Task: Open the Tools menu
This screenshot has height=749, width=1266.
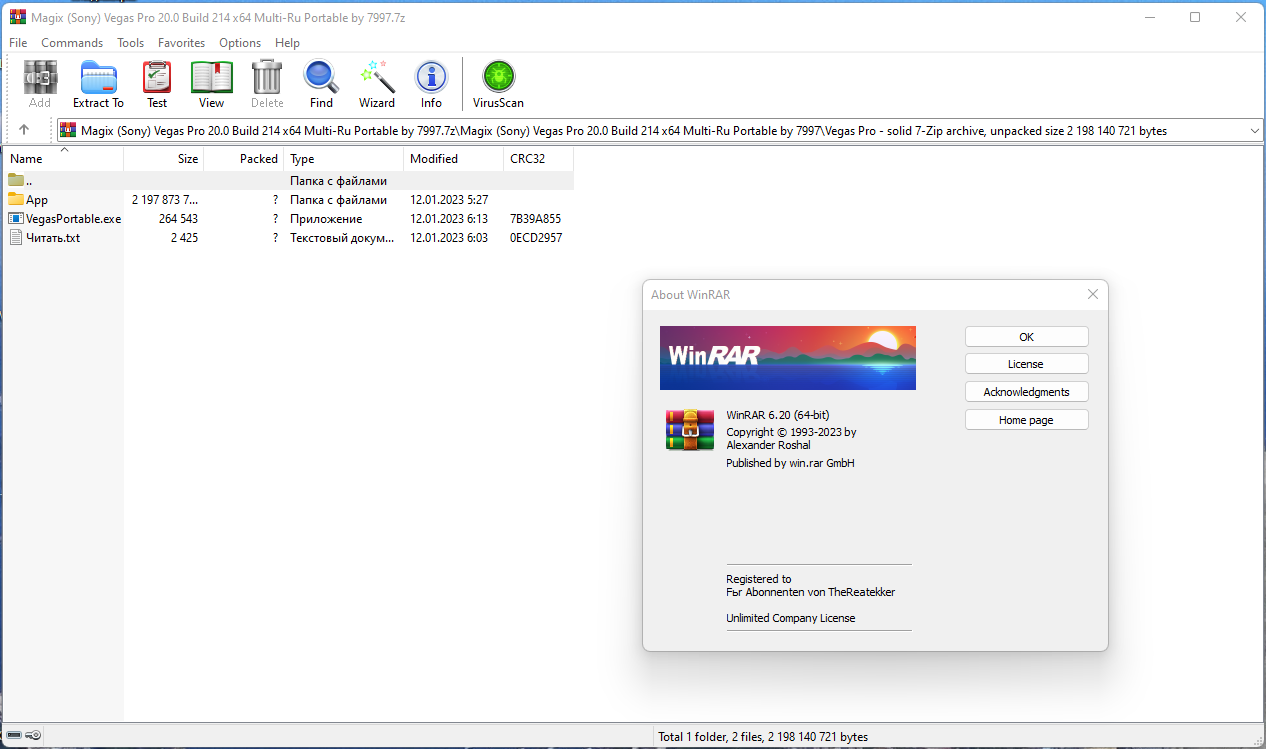Action: 130,43
